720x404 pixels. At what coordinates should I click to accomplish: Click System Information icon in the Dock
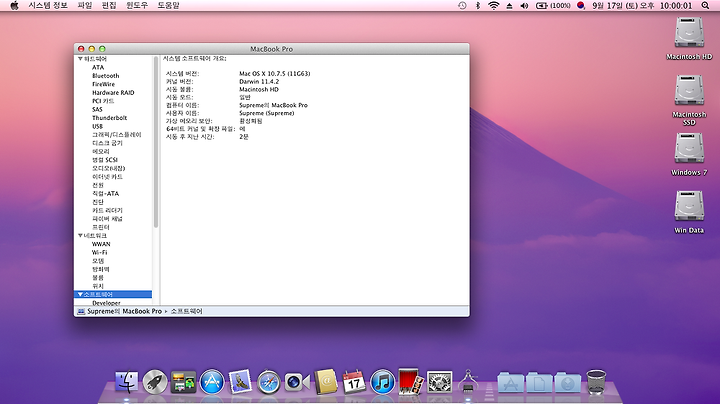click(x=468, y=381)
